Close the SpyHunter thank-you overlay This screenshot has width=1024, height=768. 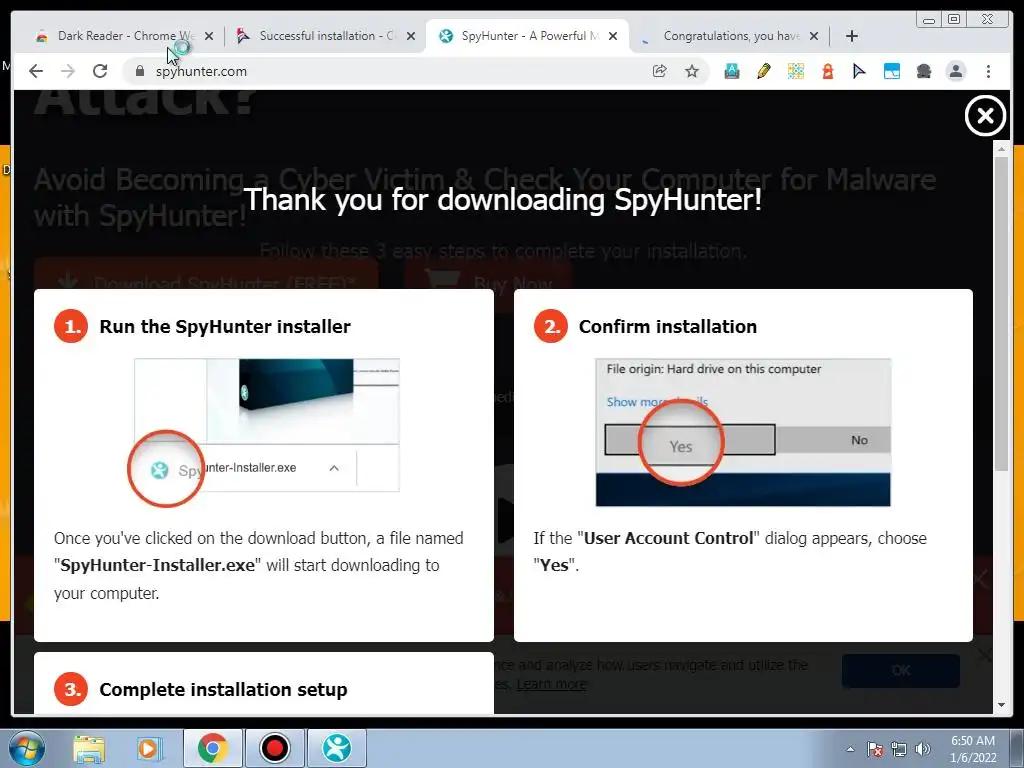click(x=985, y=116)
